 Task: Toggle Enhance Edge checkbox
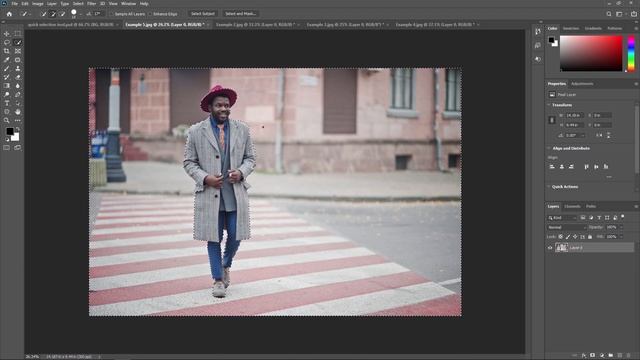coord(150,14)
